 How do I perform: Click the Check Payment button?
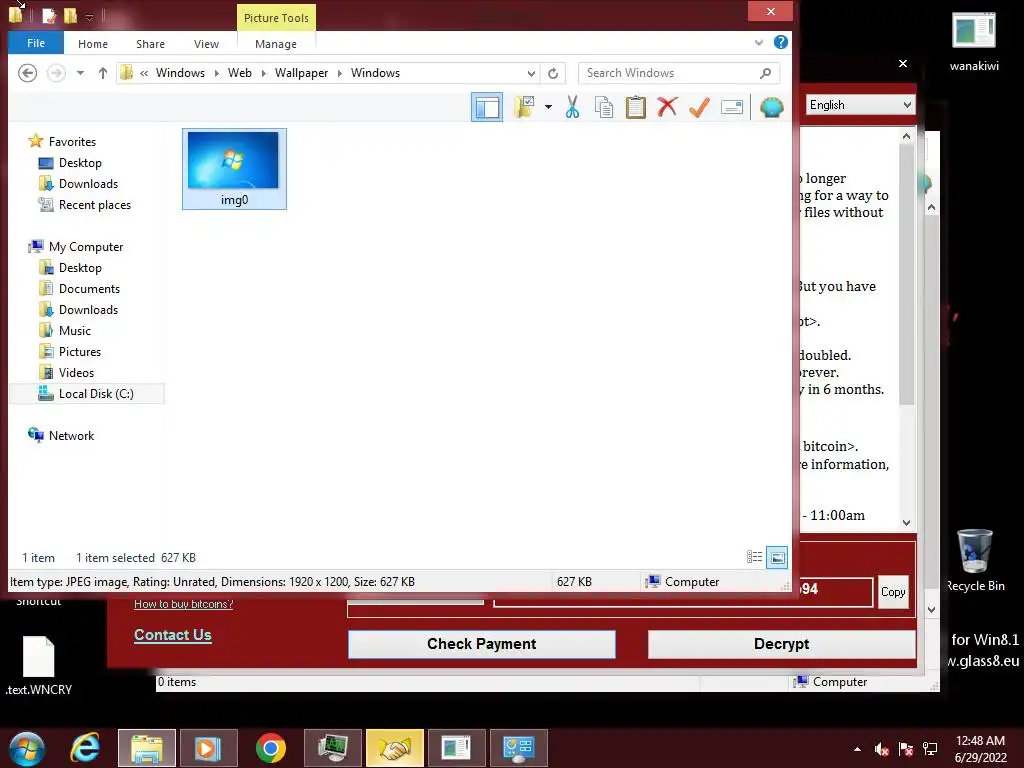tap(482, 644)
